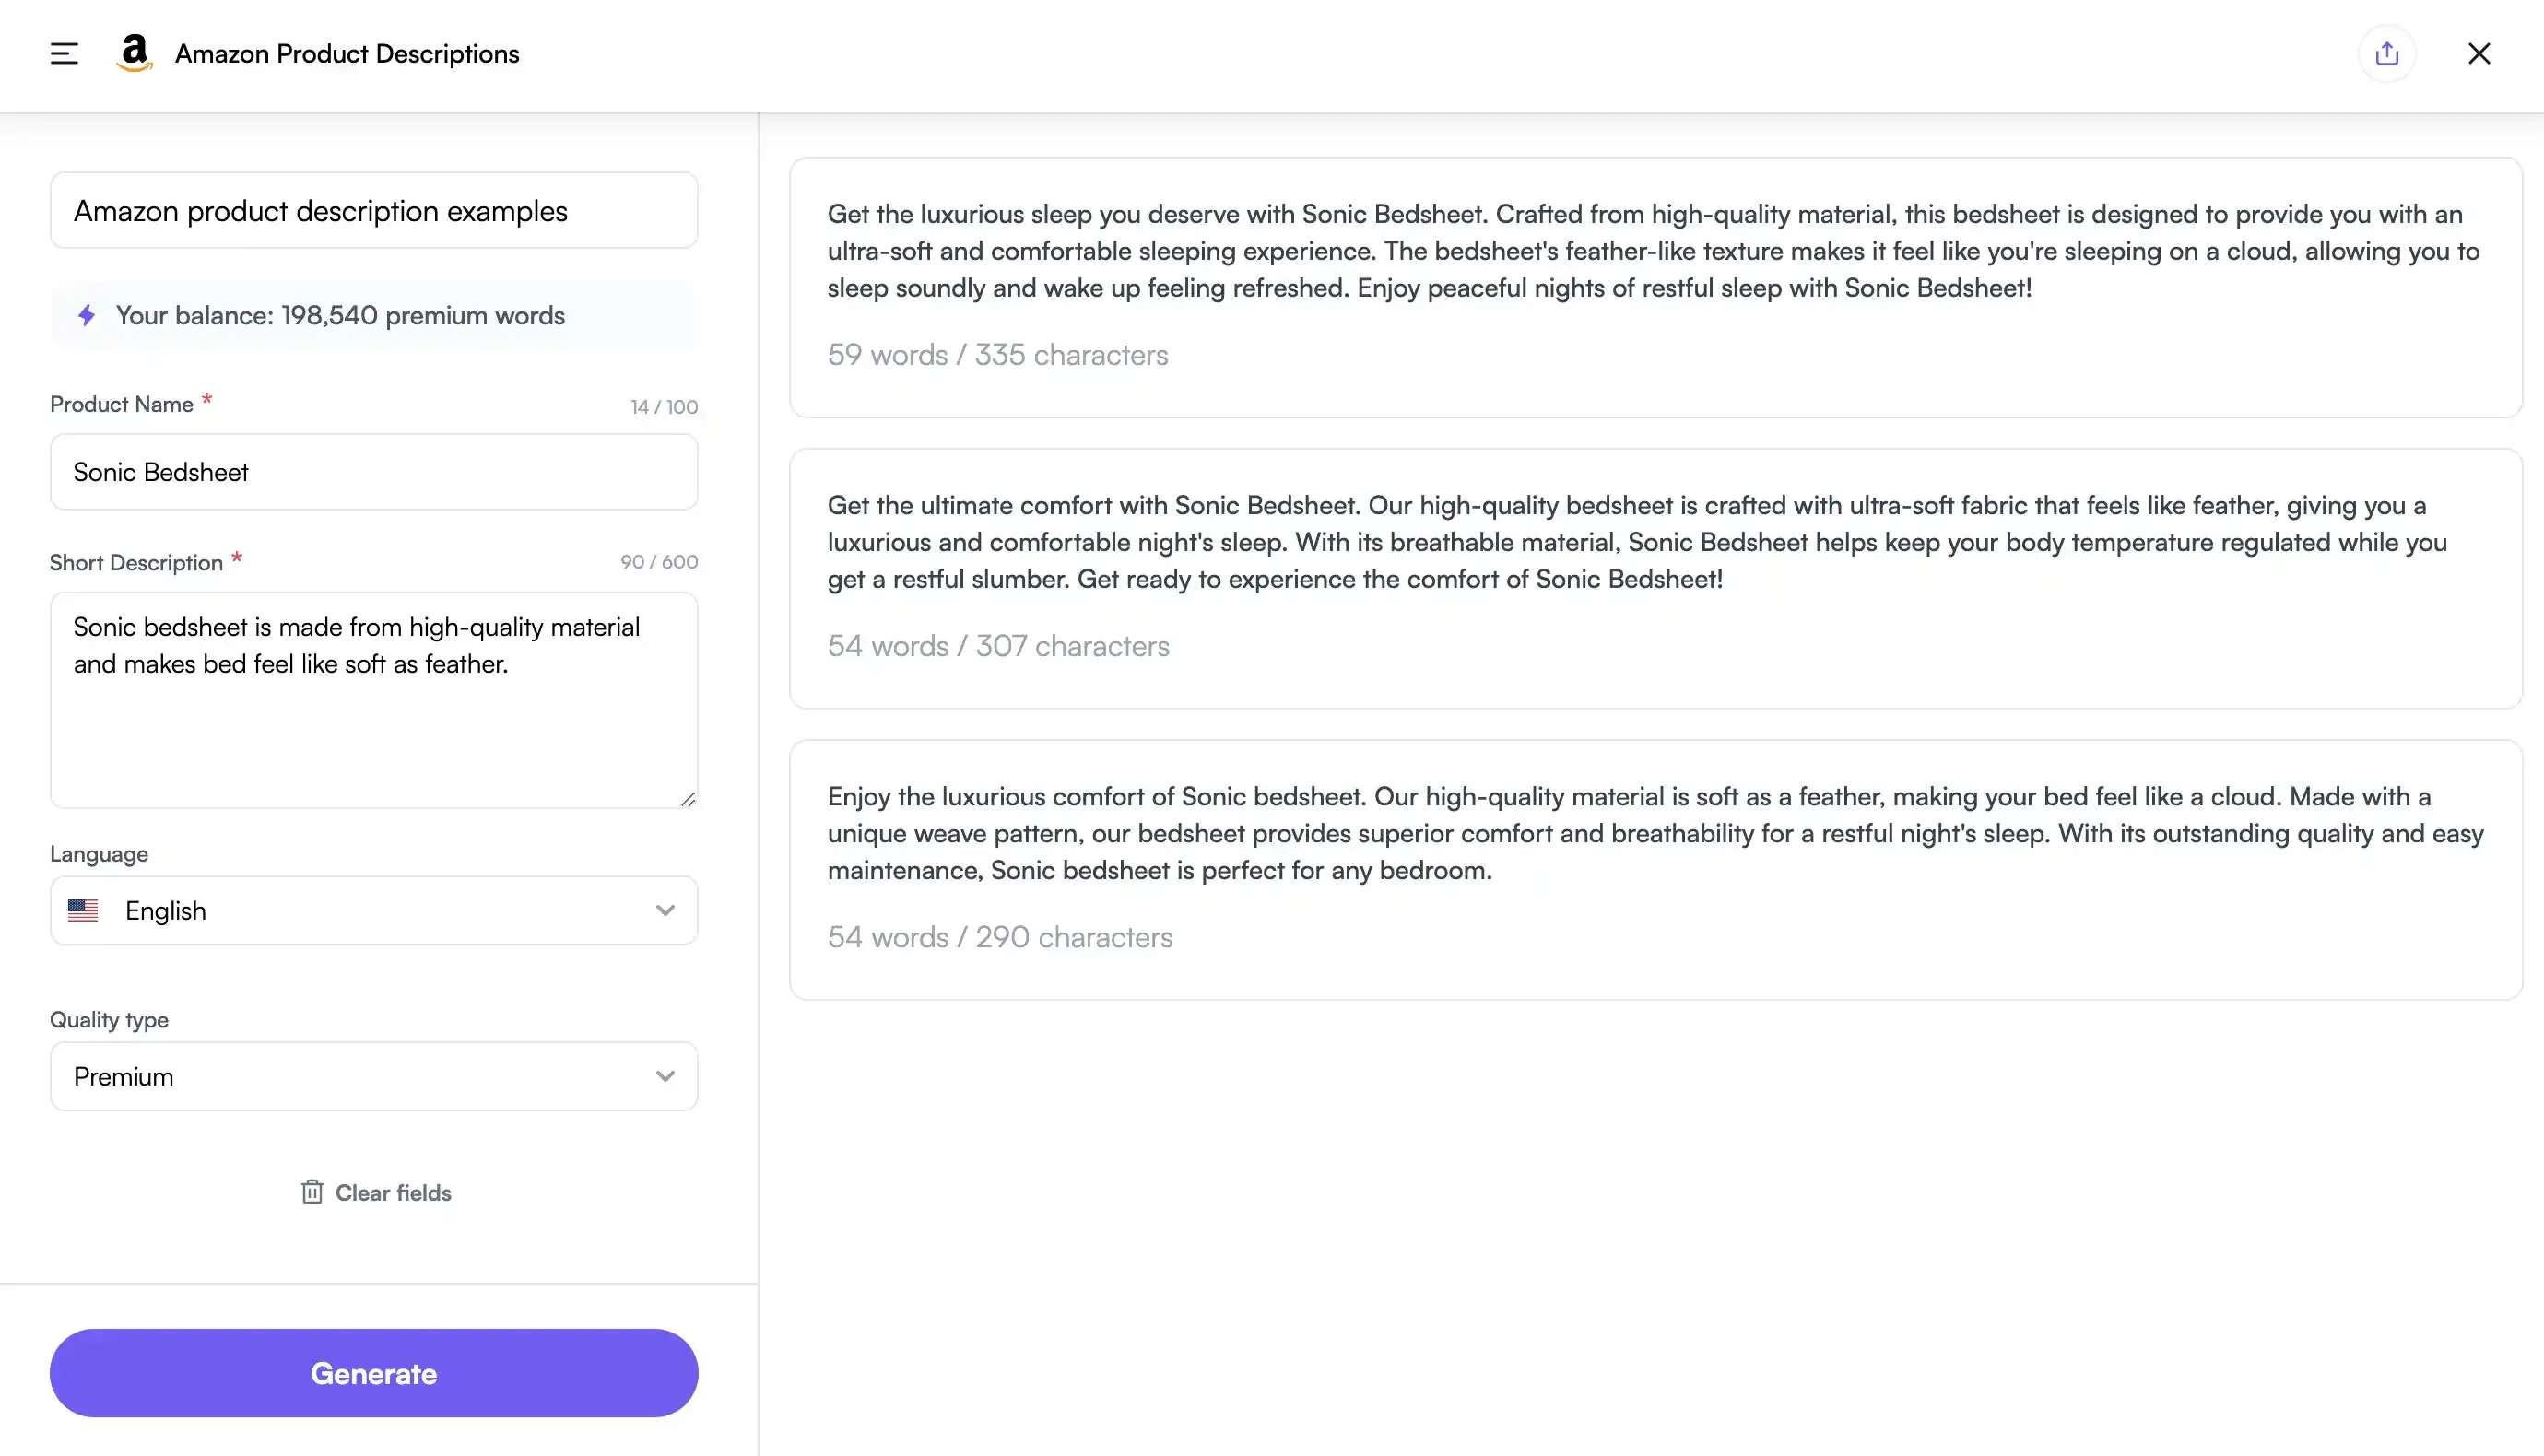2544x1456 pixels.
Task: Click the lightning bolt balance icon
Action: pyautogui.click(x=86, y=315)
